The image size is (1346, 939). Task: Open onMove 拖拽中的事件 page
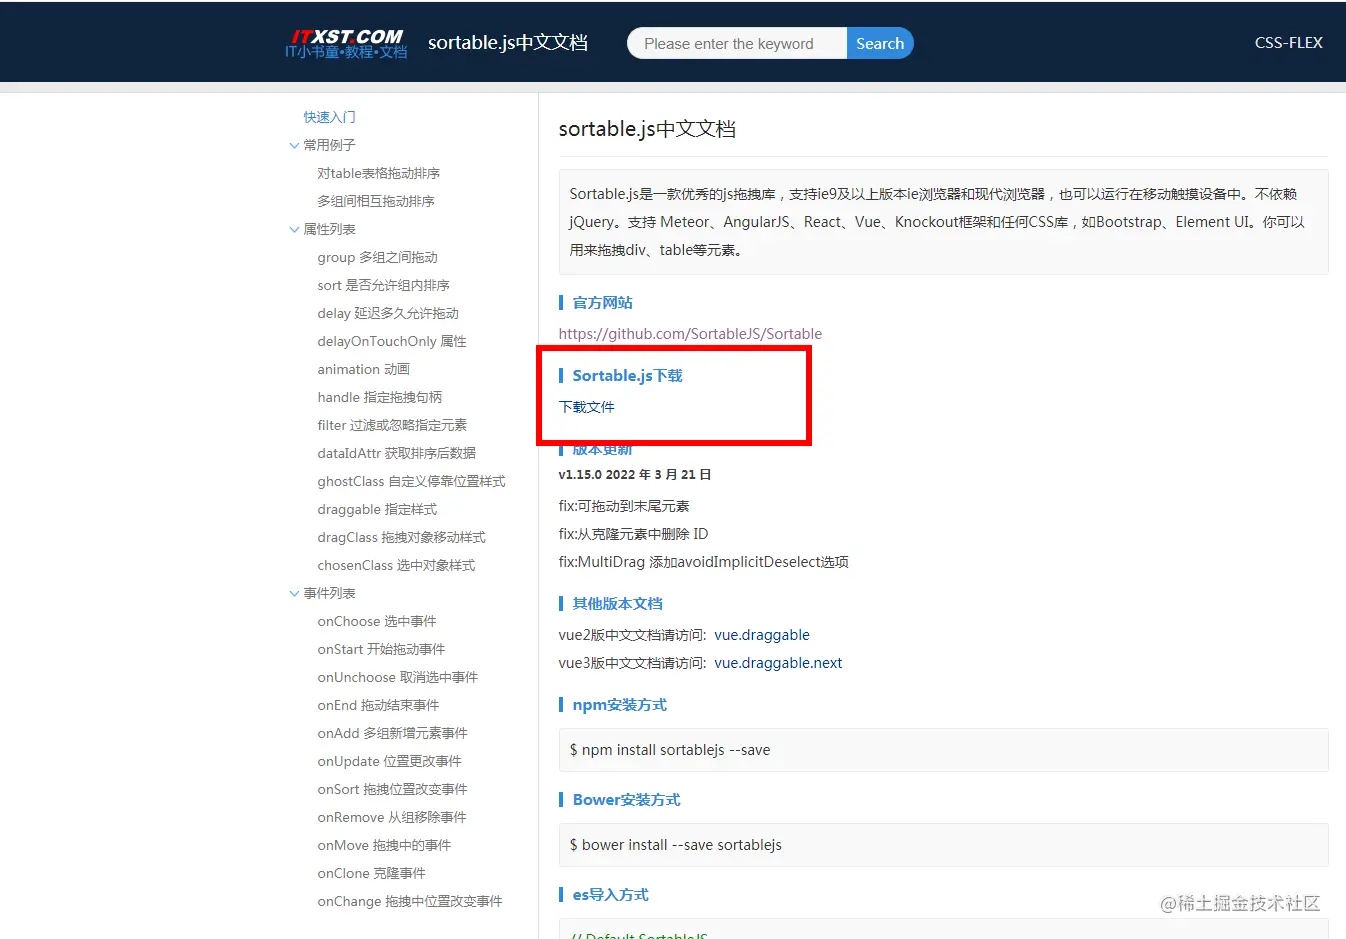[384, 845]
